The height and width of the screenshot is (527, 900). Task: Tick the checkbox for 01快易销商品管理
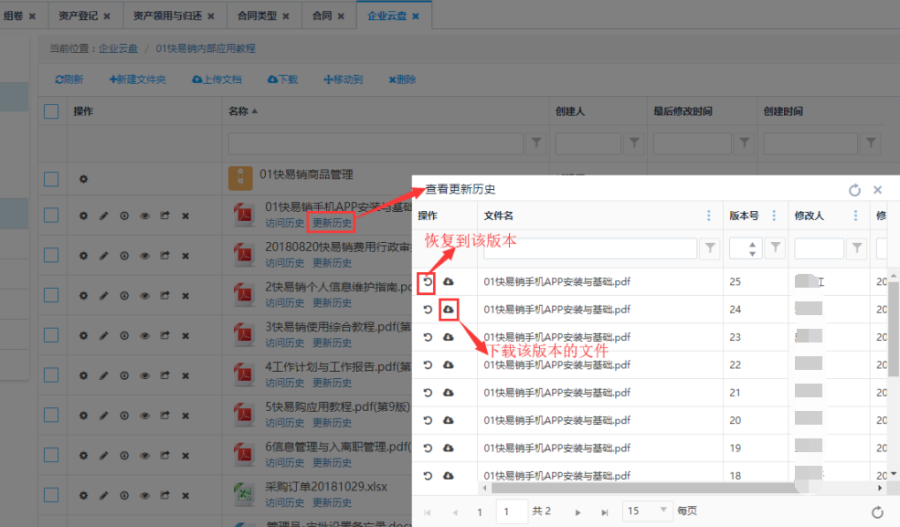click(51, 179)
